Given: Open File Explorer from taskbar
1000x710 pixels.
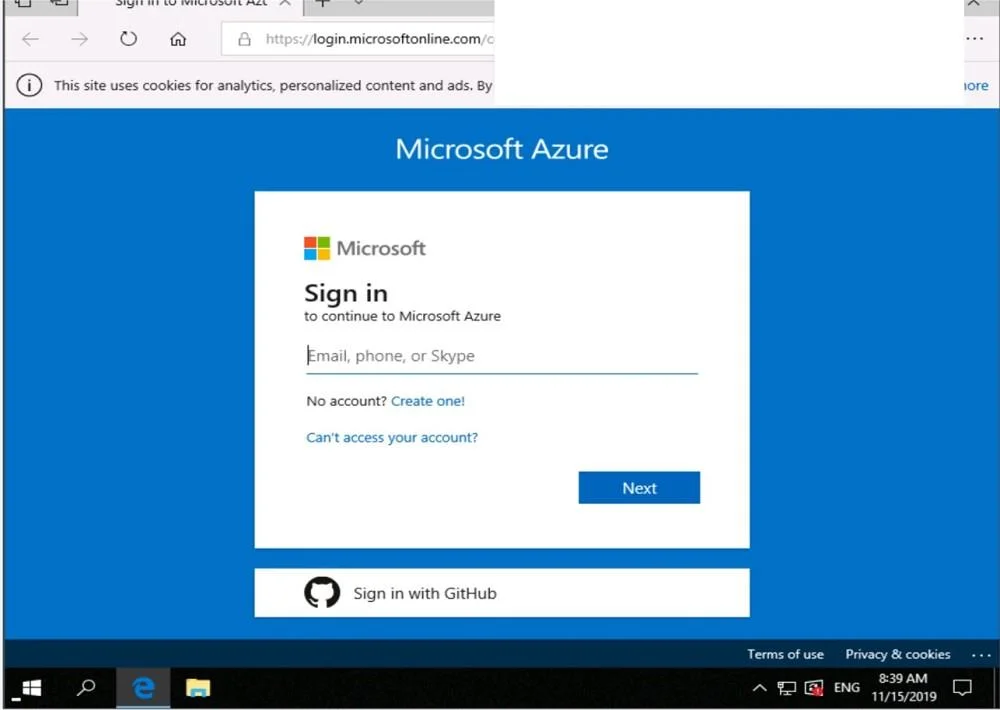Looking at the screenshot, I should pos(198,688).
